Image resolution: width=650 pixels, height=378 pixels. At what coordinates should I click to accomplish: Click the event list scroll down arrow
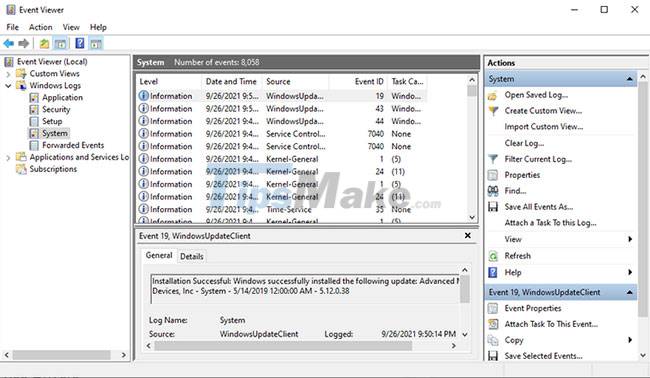pyautogui.click(x=472, y=217)
